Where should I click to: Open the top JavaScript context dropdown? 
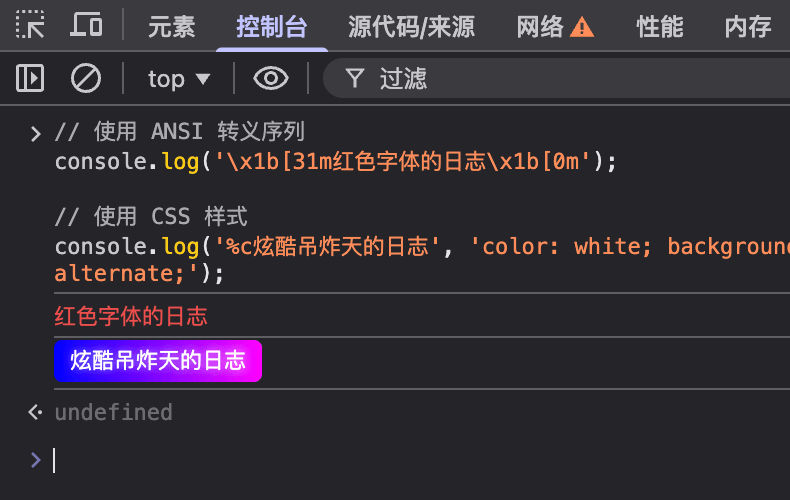[179, 78]
